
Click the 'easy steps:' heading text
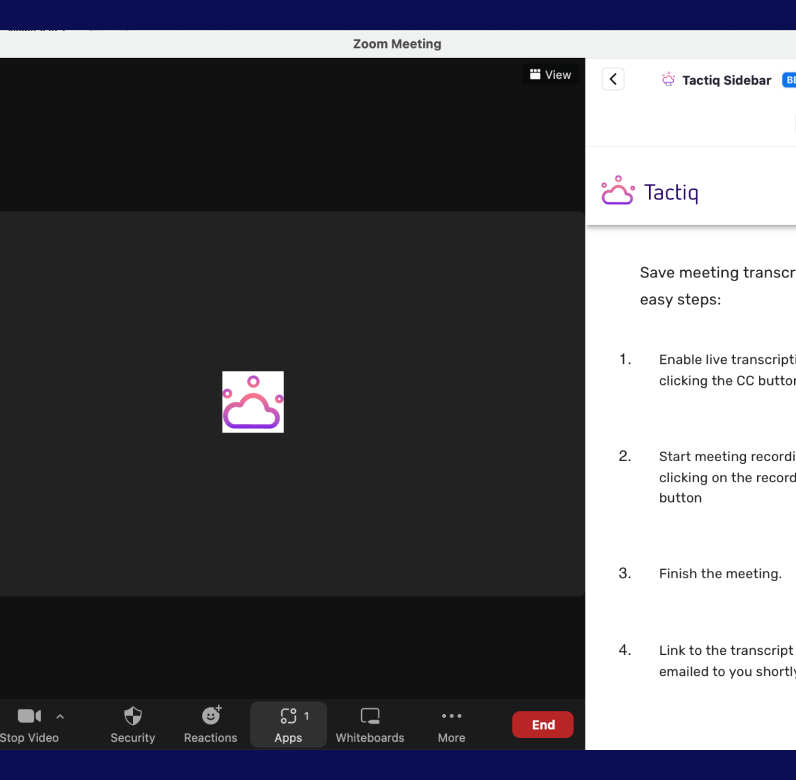680,300
